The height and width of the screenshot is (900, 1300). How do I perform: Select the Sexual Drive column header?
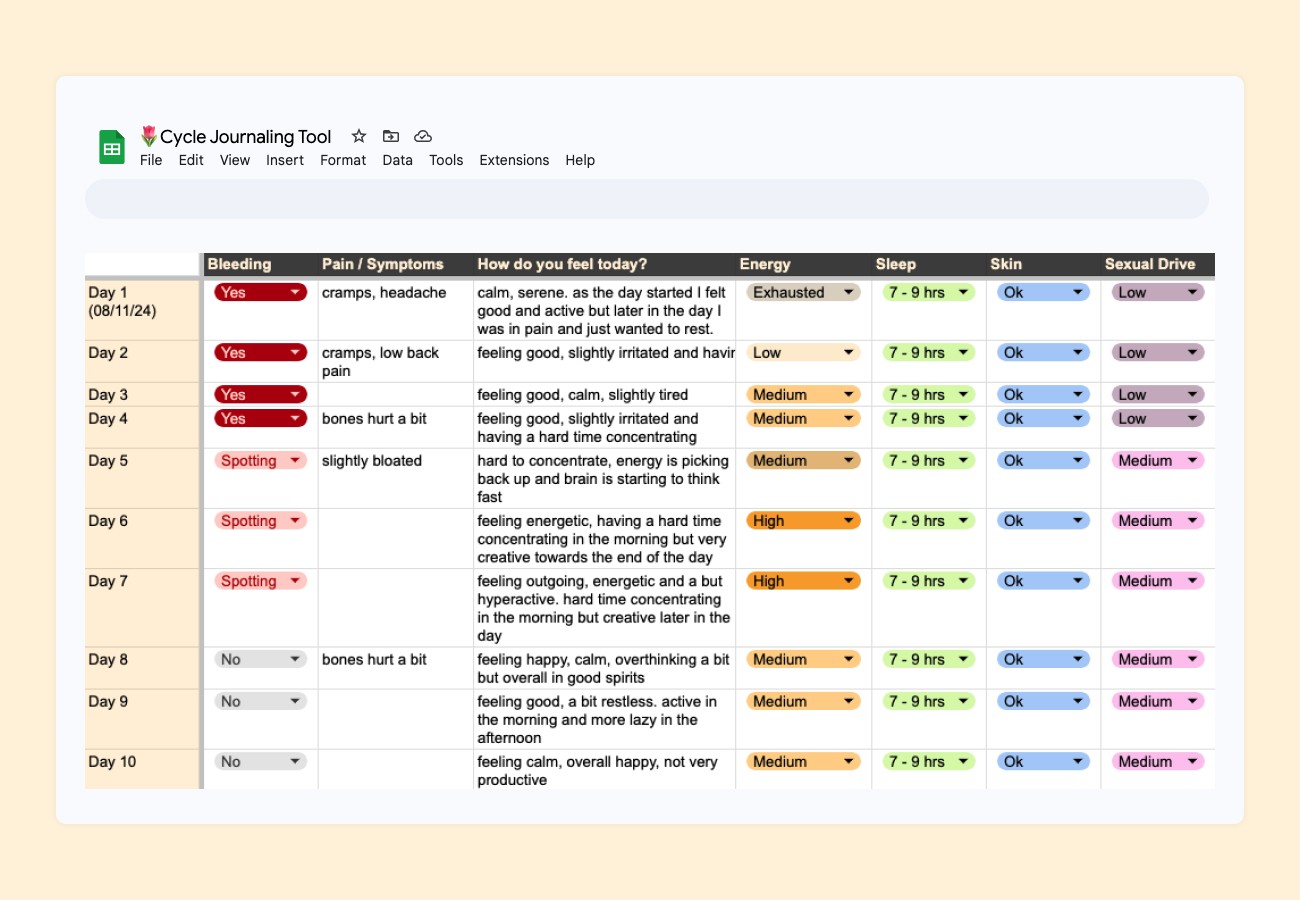pyautogui.click(x=1158, y=264)
